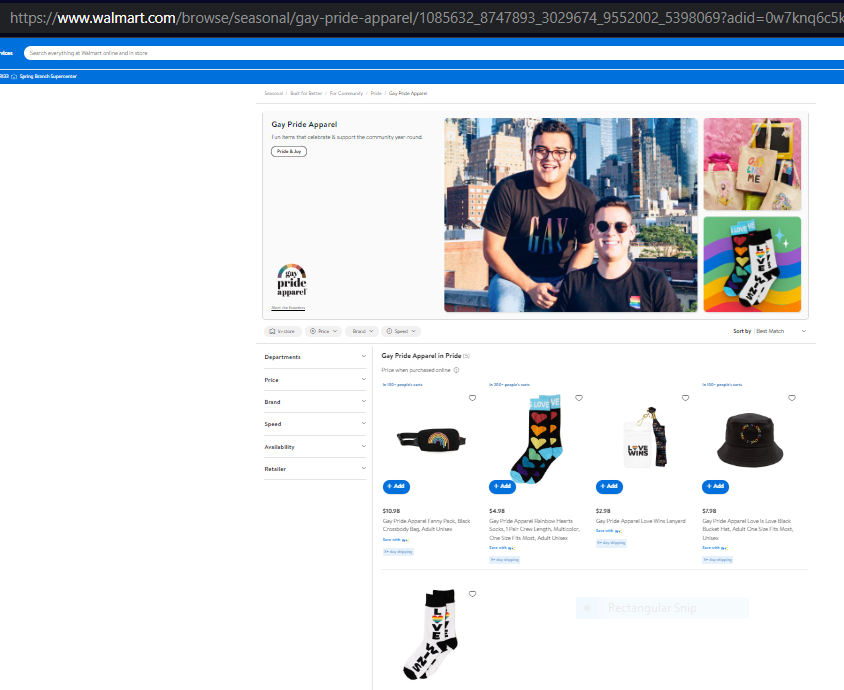Open the Love Is Love Bucket Hat title

(748, 530)
